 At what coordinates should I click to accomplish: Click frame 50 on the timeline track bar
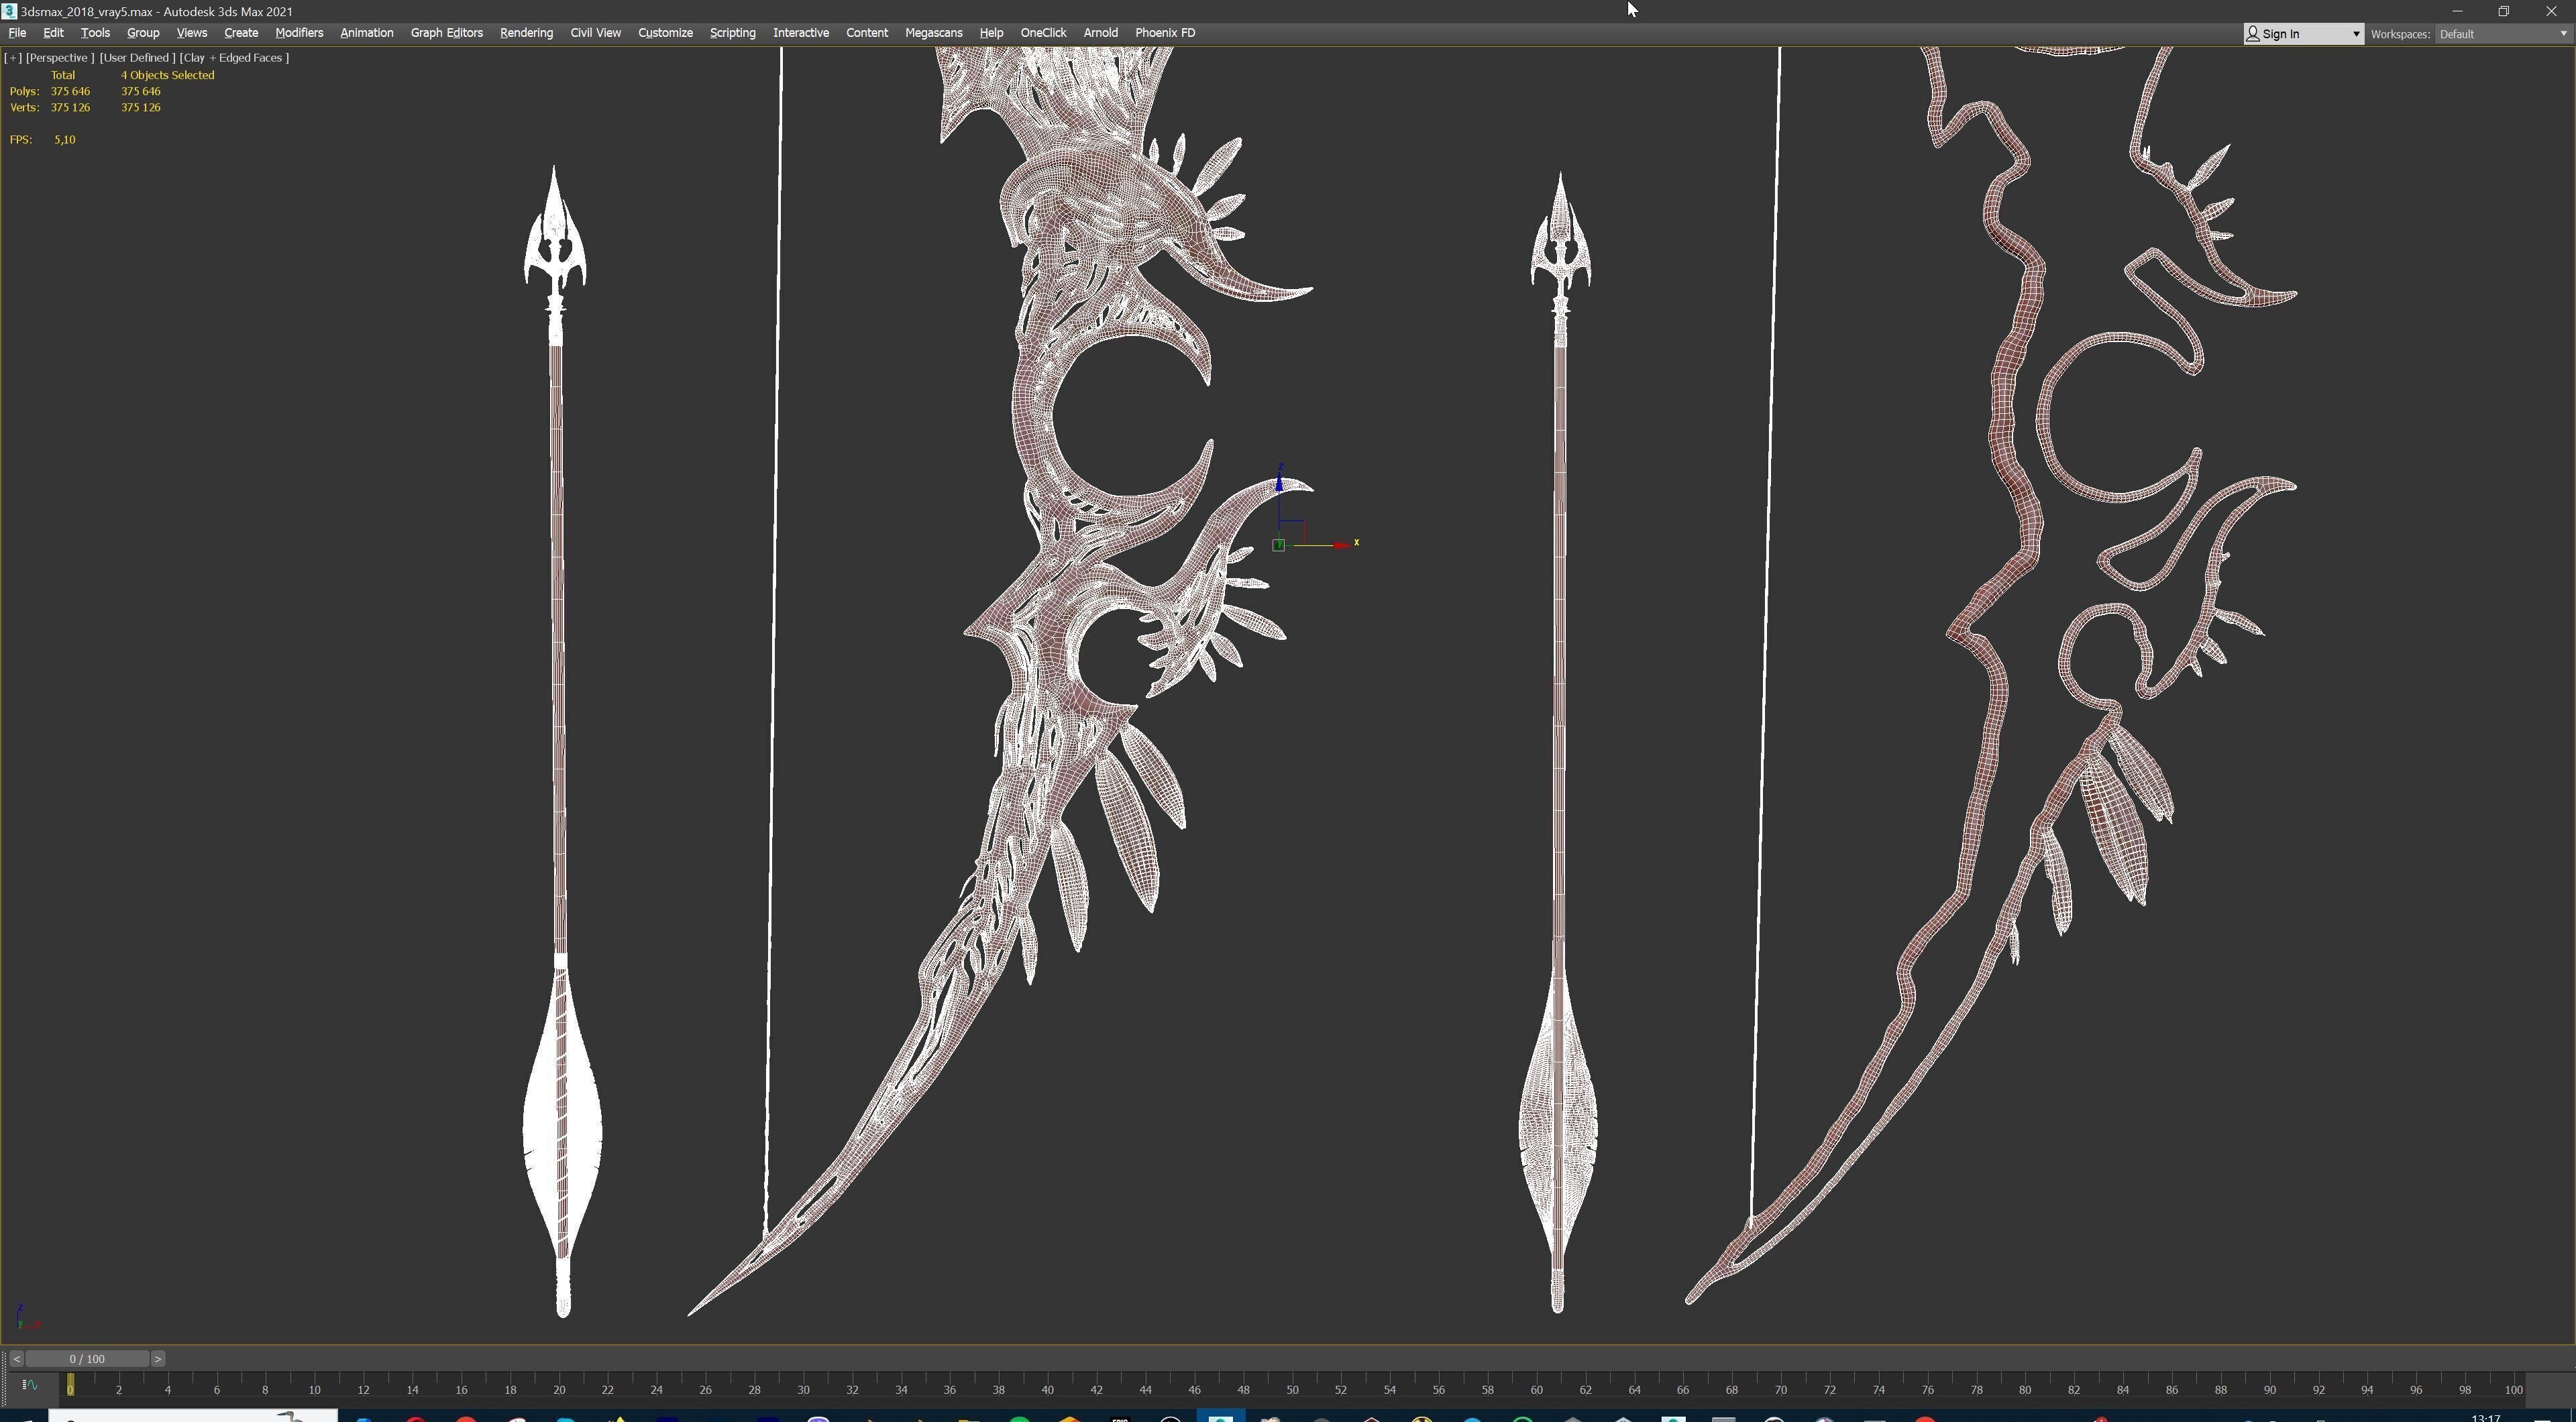[1292, 1389]
